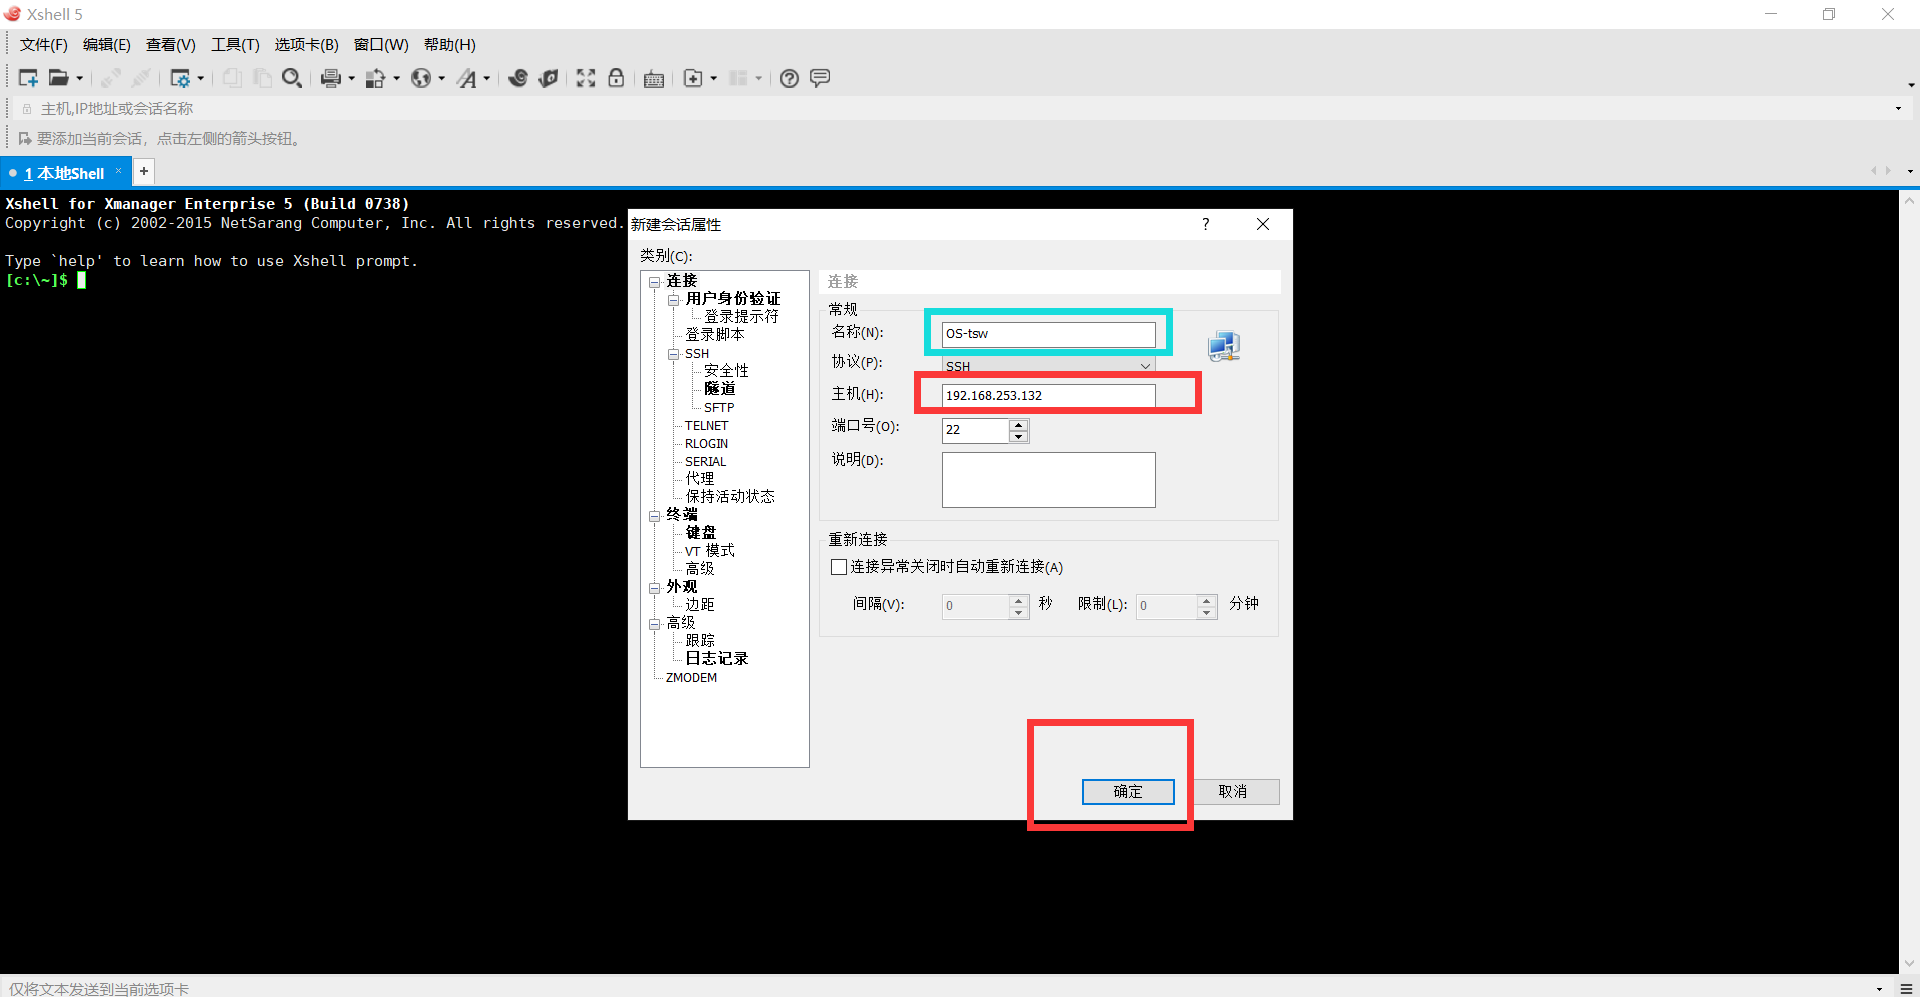1920x997 pixels.
Task: Open the 窗口(W) menu
Action: 381,45
